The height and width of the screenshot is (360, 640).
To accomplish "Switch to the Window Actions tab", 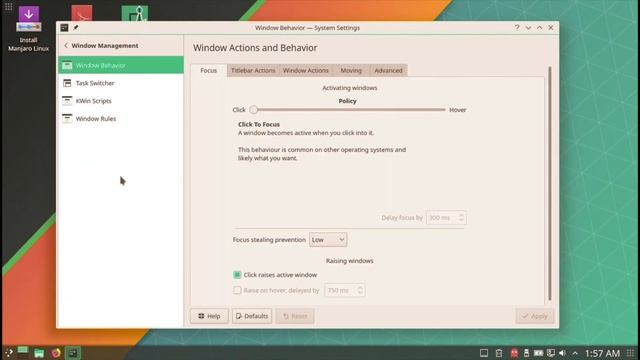I will [306, 71].
